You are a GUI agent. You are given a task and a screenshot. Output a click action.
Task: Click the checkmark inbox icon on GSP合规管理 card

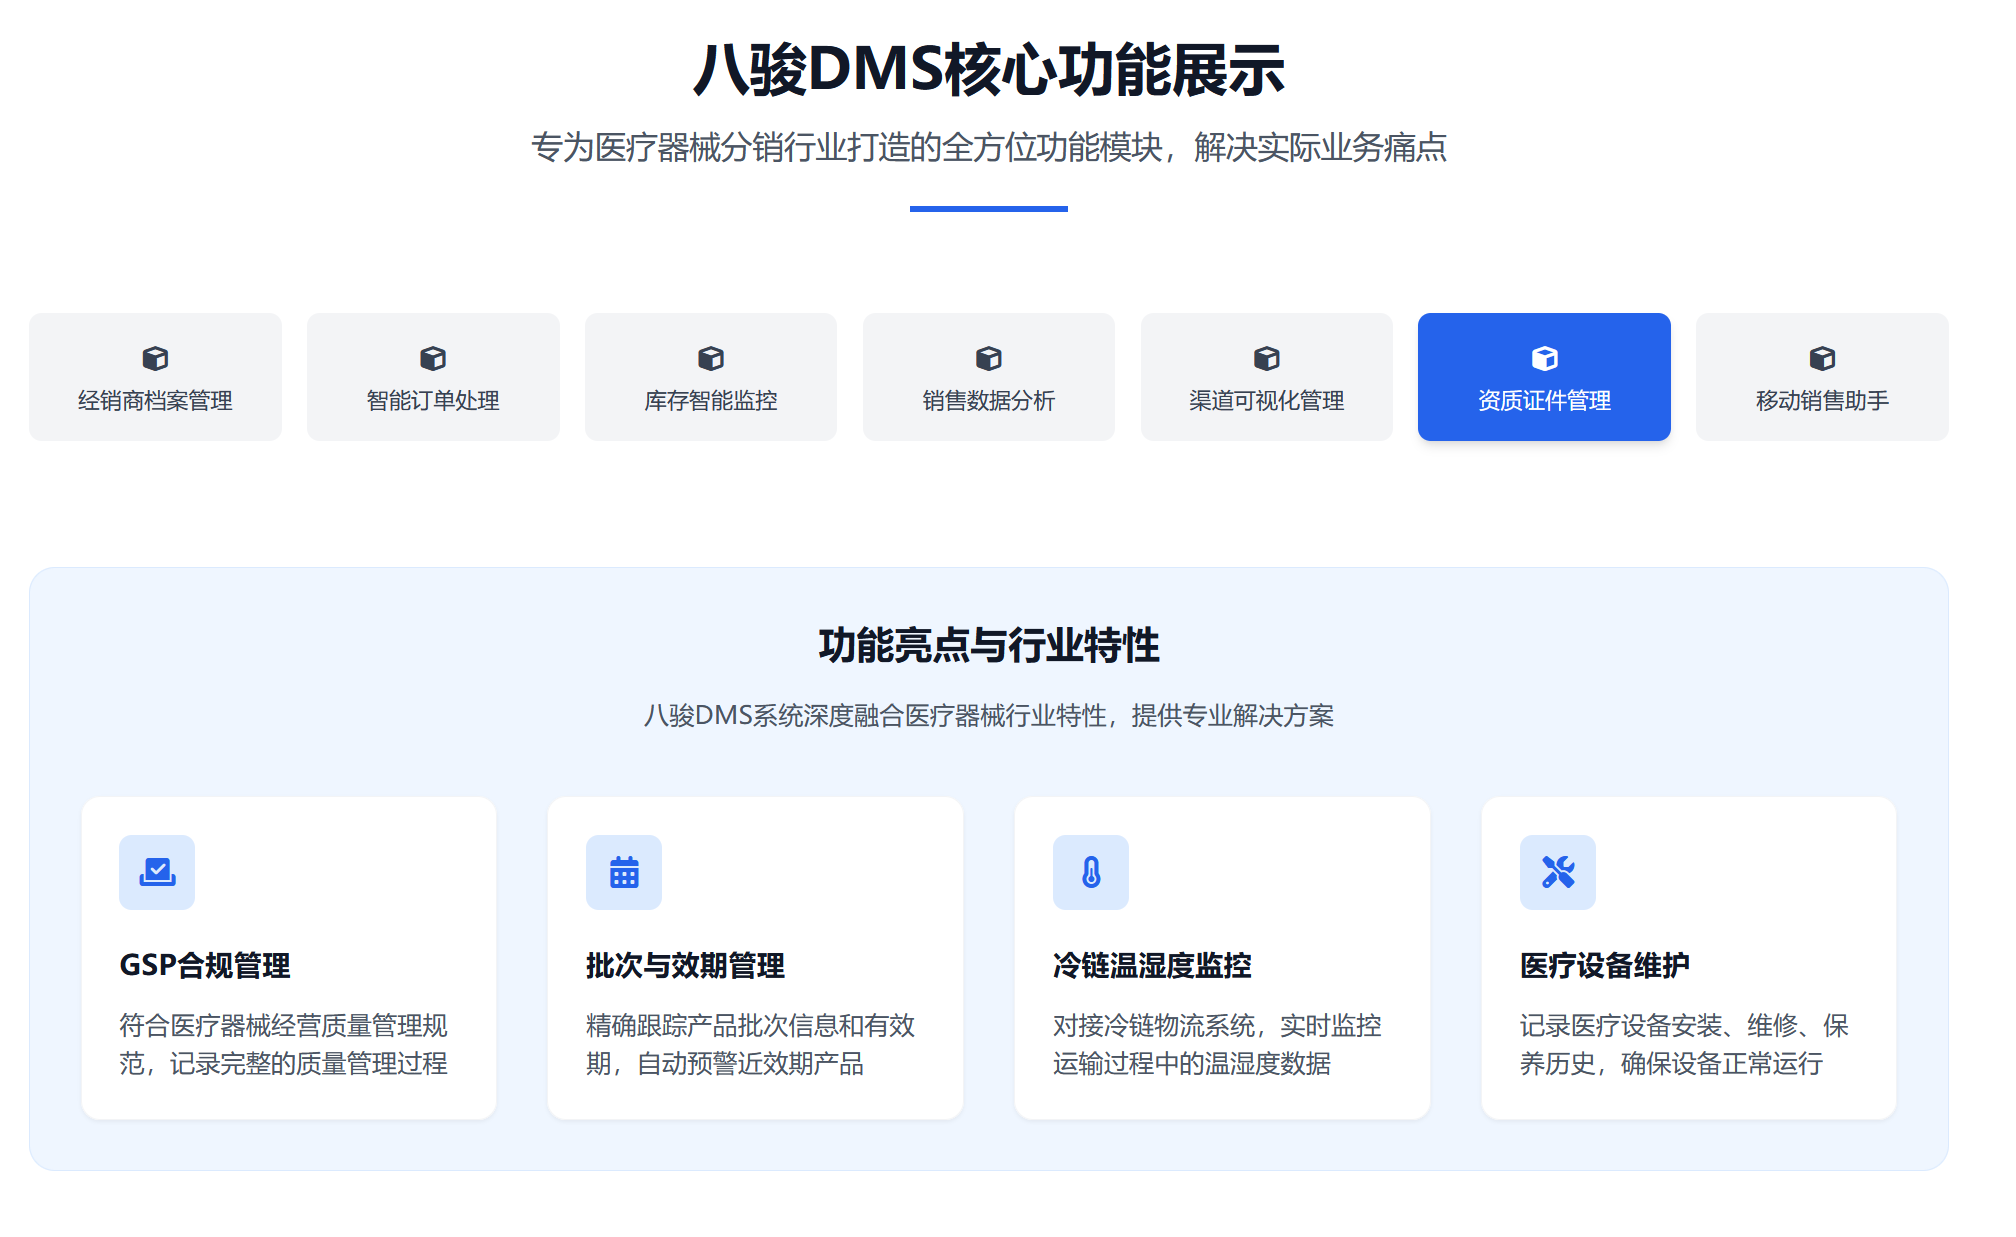[x=157, y=872]
